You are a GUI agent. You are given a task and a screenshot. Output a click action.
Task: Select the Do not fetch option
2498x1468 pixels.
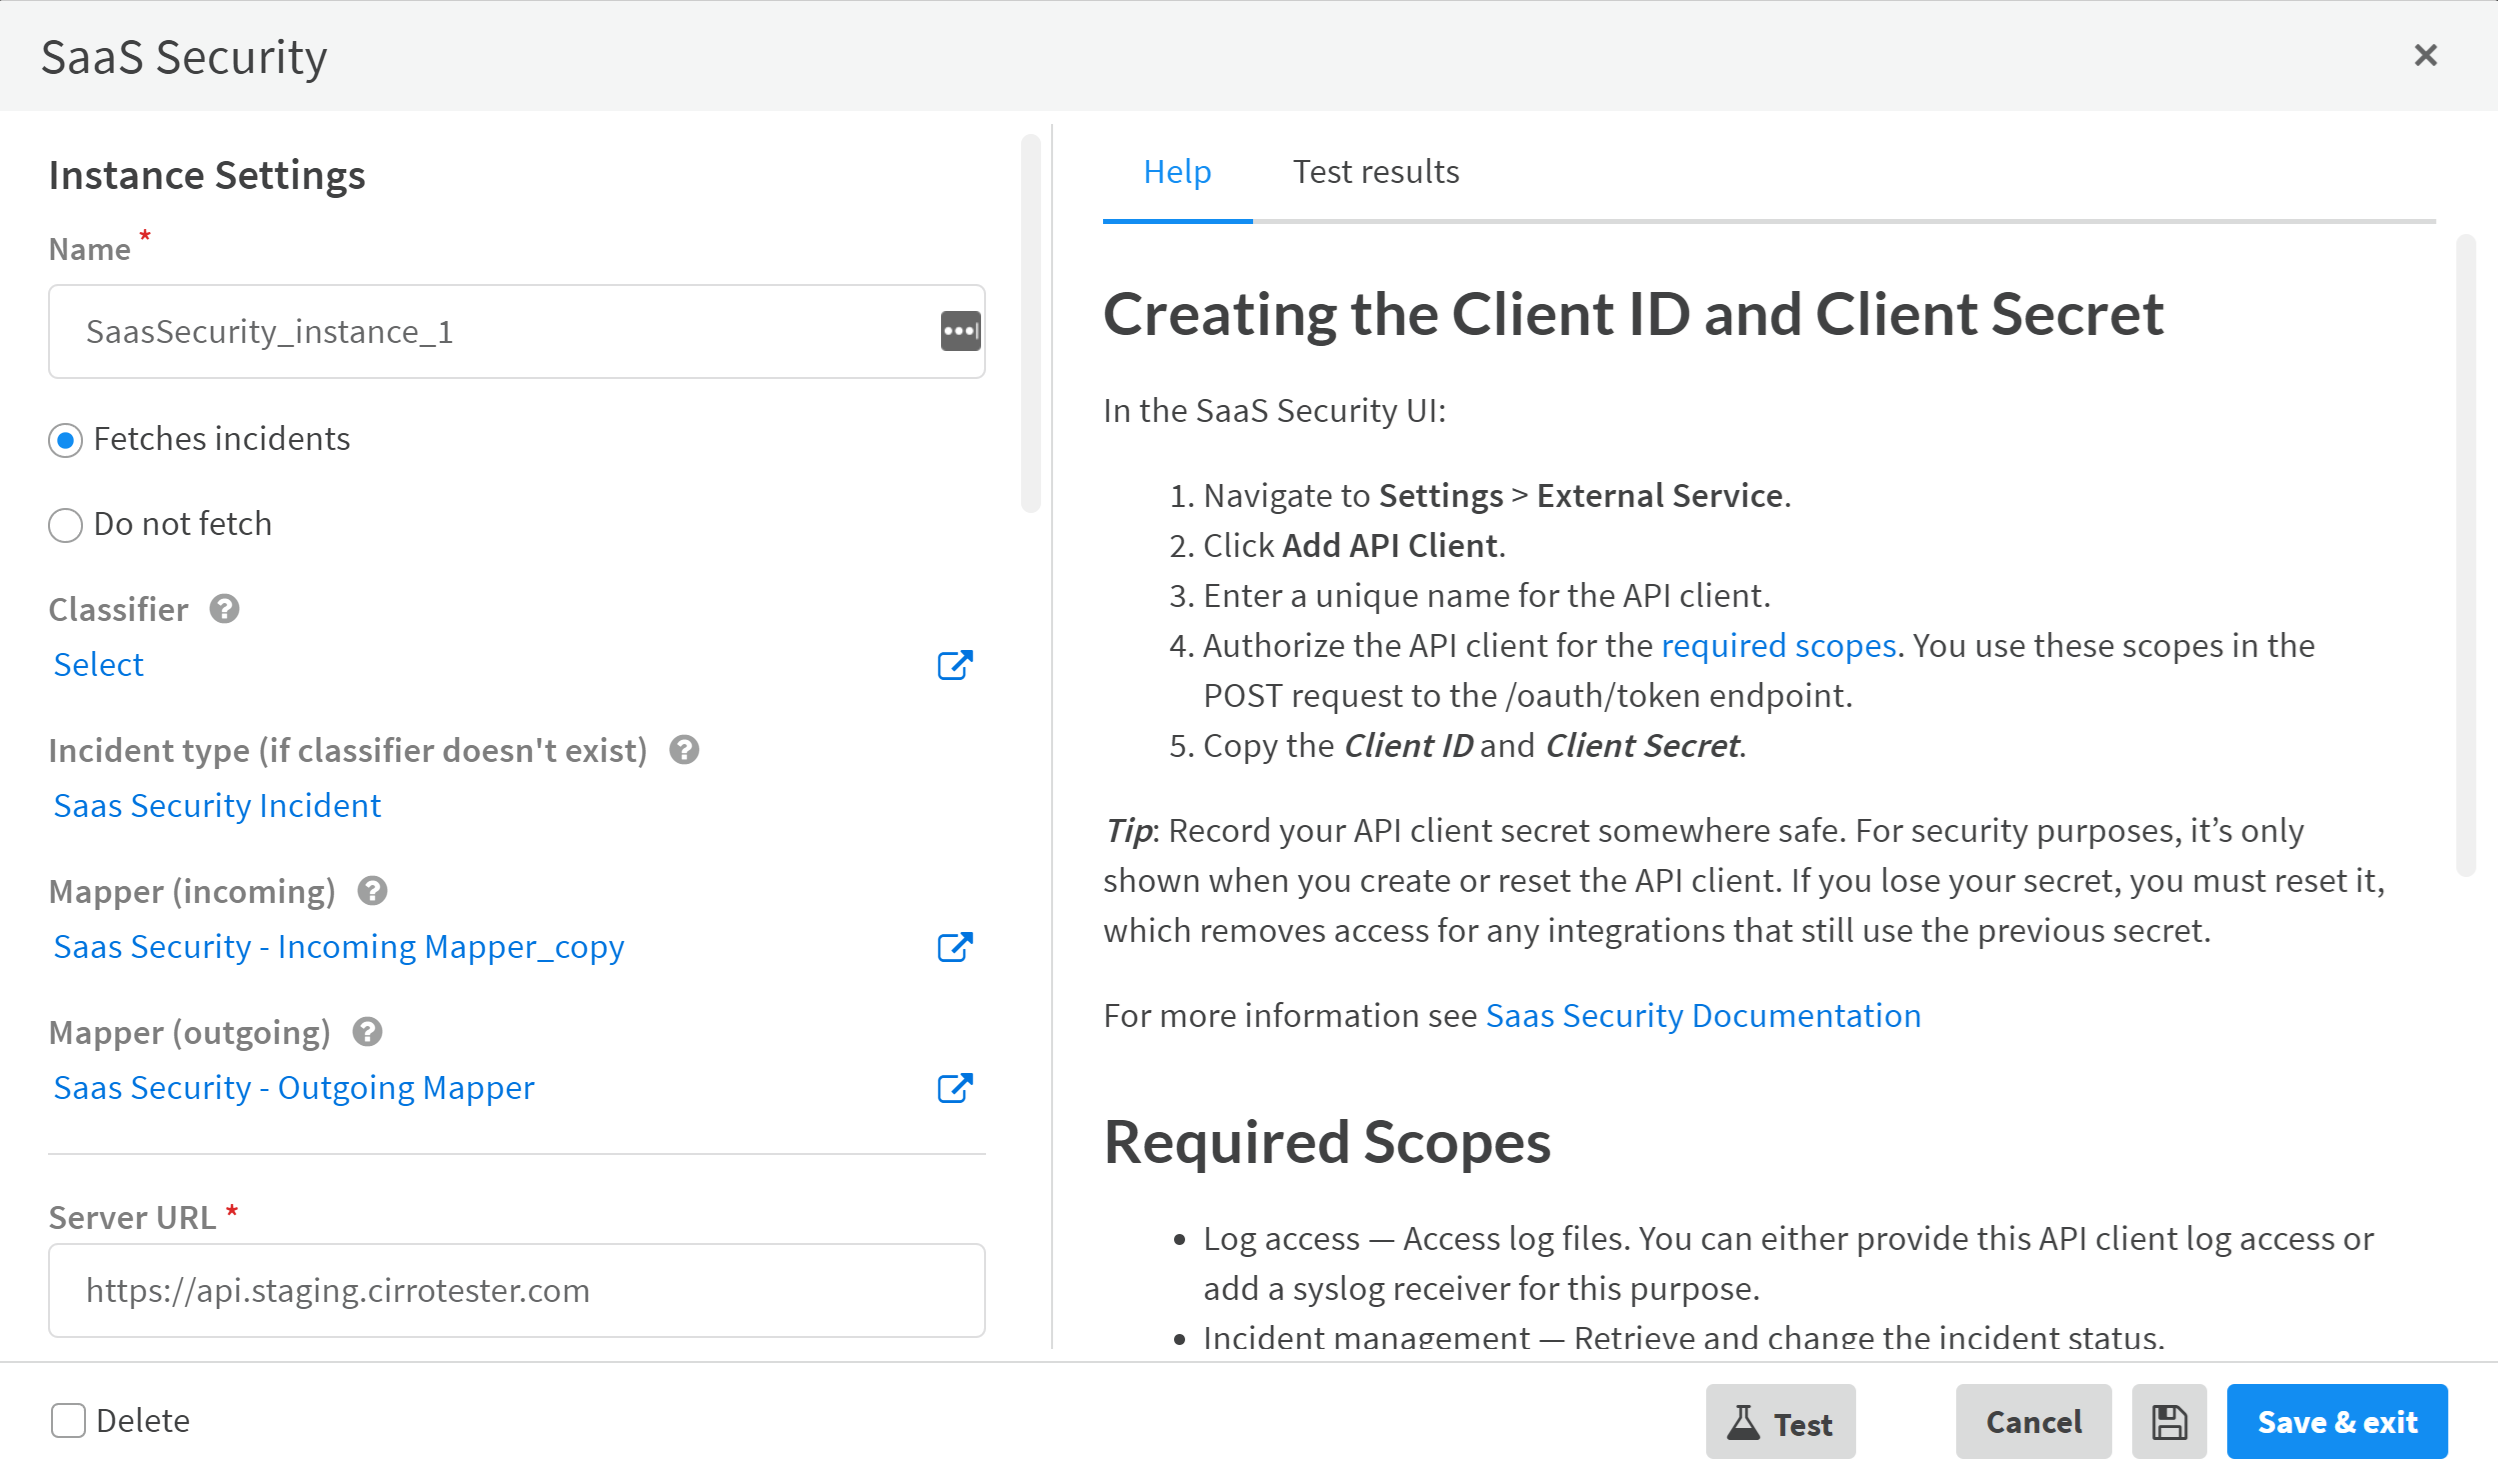coord(66,525)
